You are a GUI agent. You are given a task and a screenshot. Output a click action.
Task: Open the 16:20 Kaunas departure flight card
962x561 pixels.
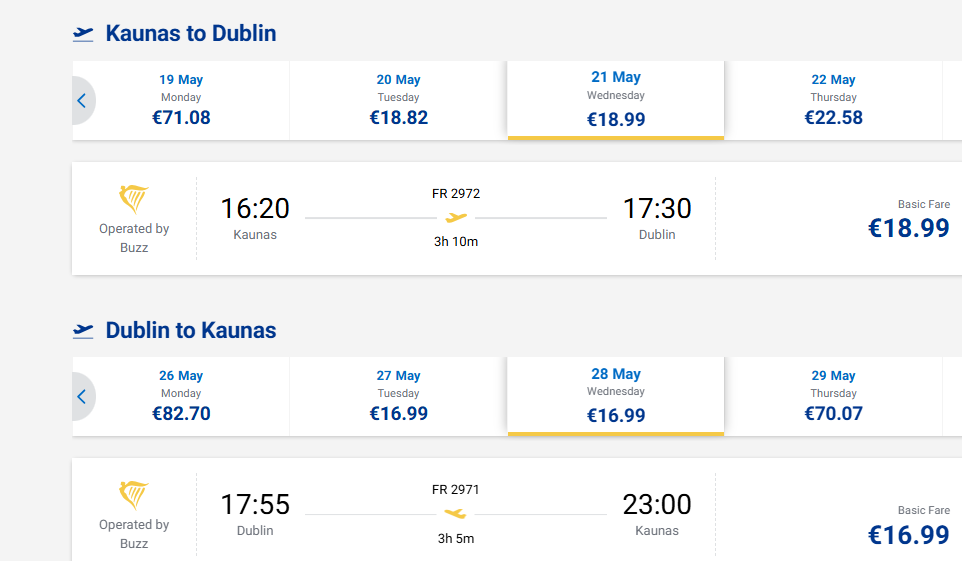517,219
